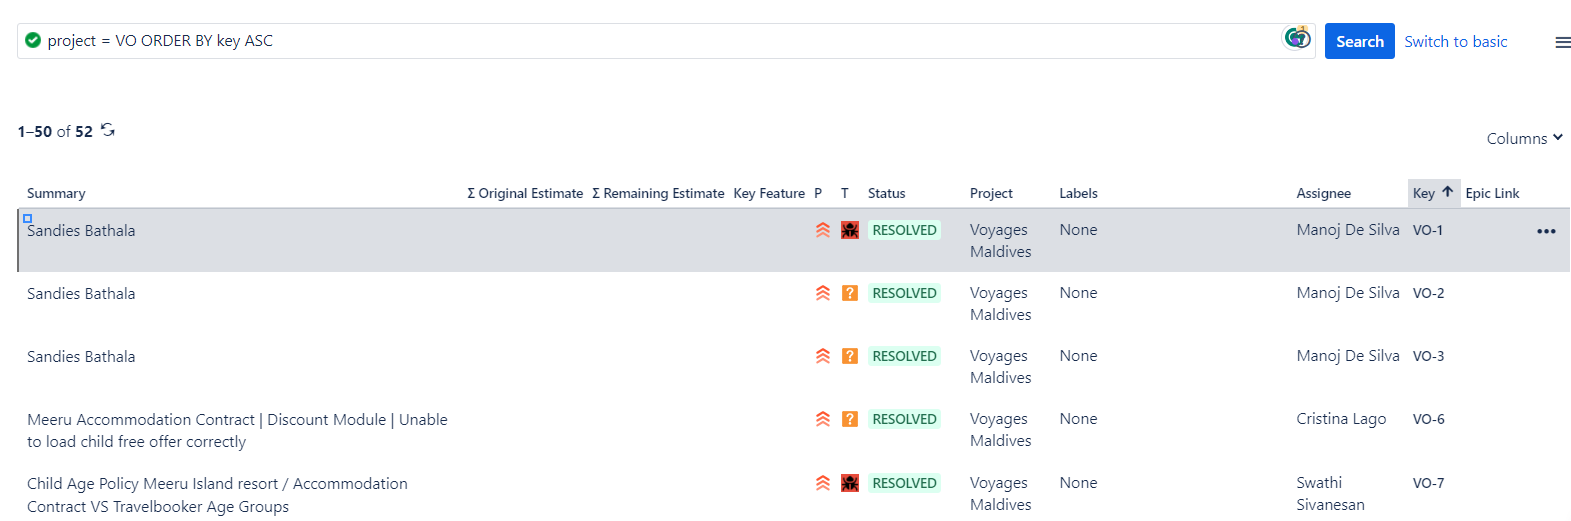Open issue key VO-3
1571x521 pixels.
click(x=1428, y=356)
